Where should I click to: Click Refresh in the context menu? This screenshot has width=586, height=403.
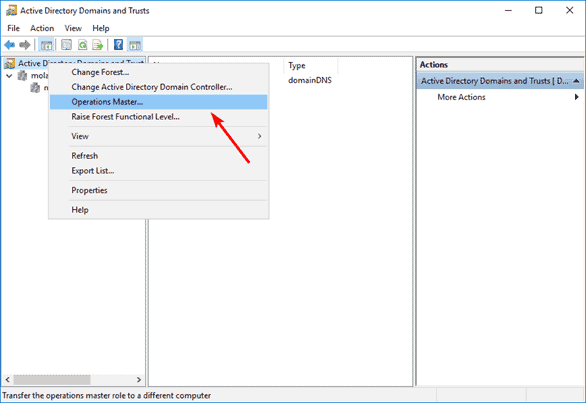click(x=159, y=156)
